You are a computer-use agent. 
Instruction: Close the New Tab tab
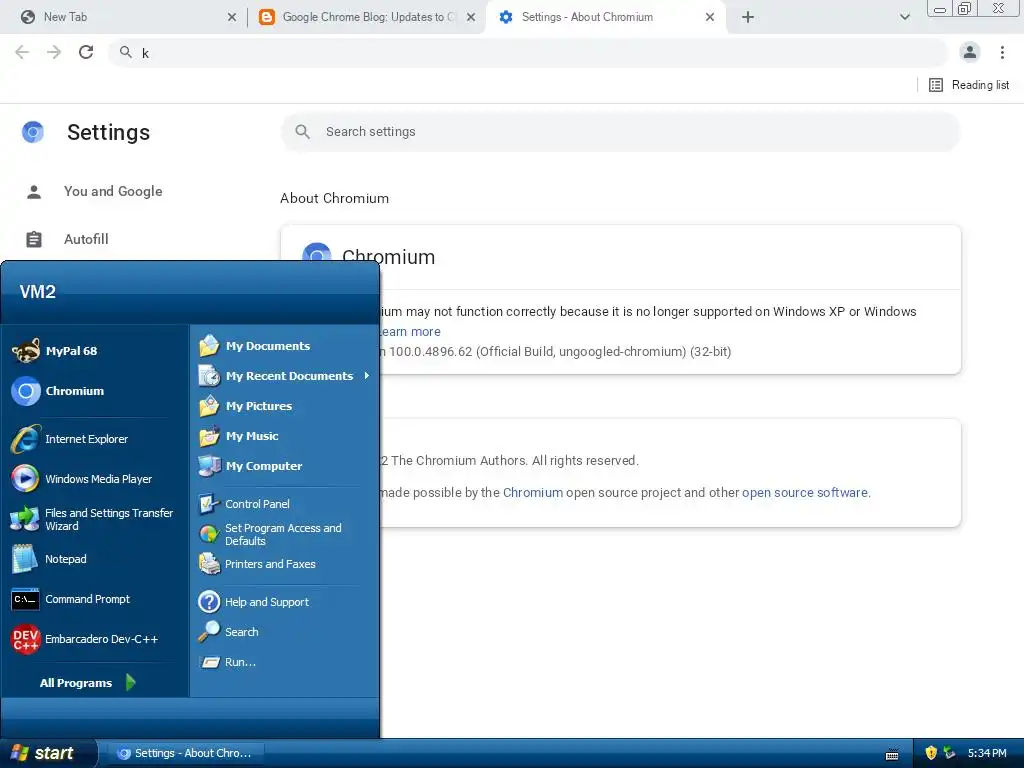(x=232, y=17)
